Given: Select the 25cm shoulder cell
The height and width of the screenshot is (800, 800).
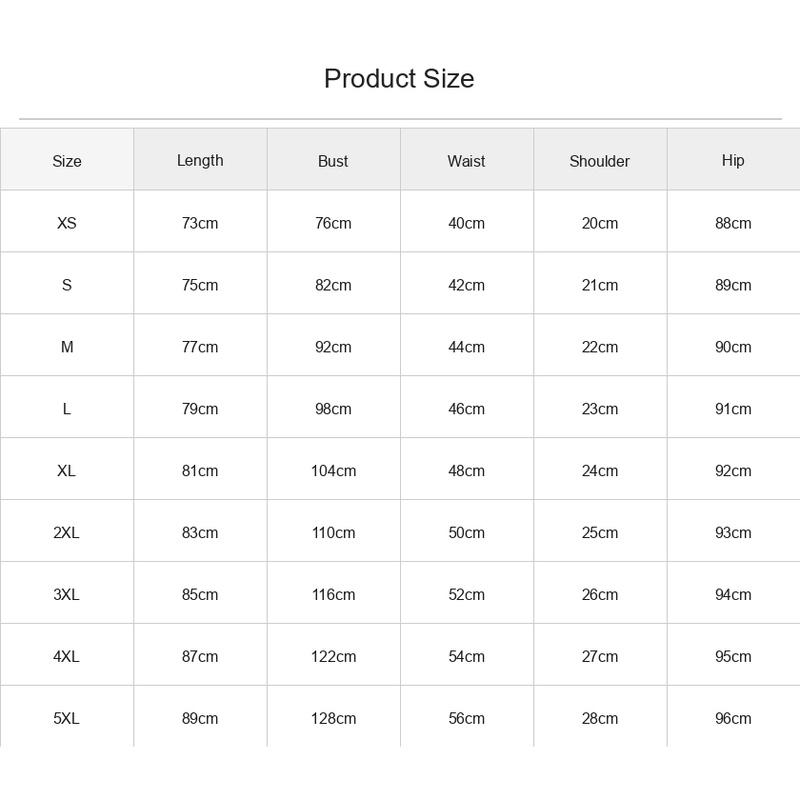Looking at the screenshot, I should (599, 533).
